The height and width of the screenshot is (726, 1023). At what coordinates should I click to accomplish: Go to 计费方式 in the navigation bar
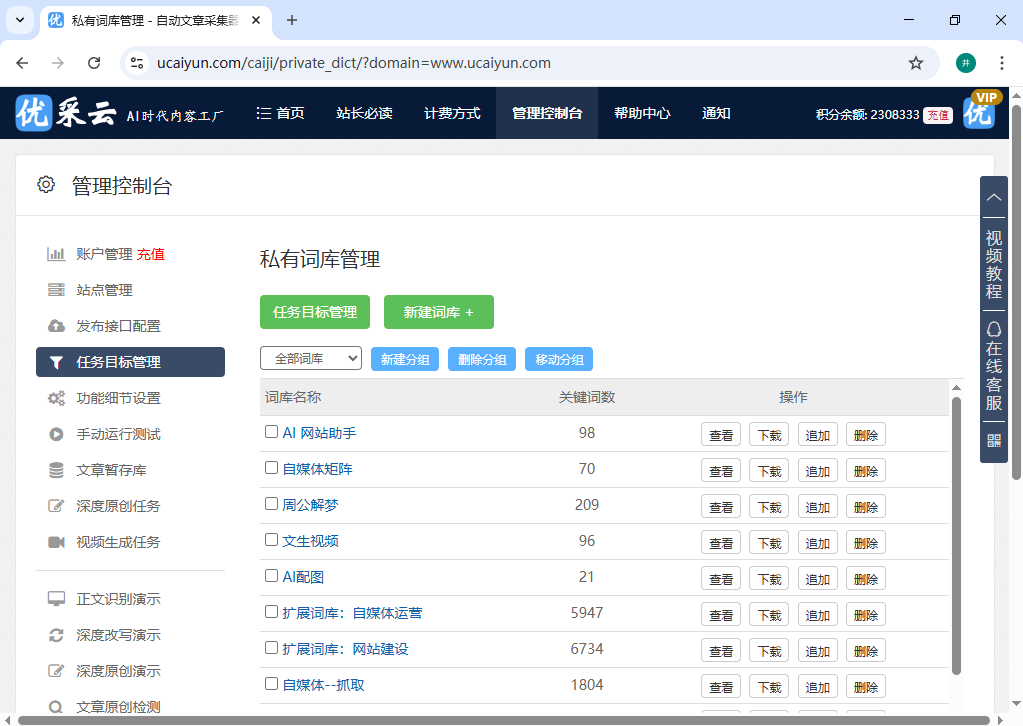click(x=452, y=113)
